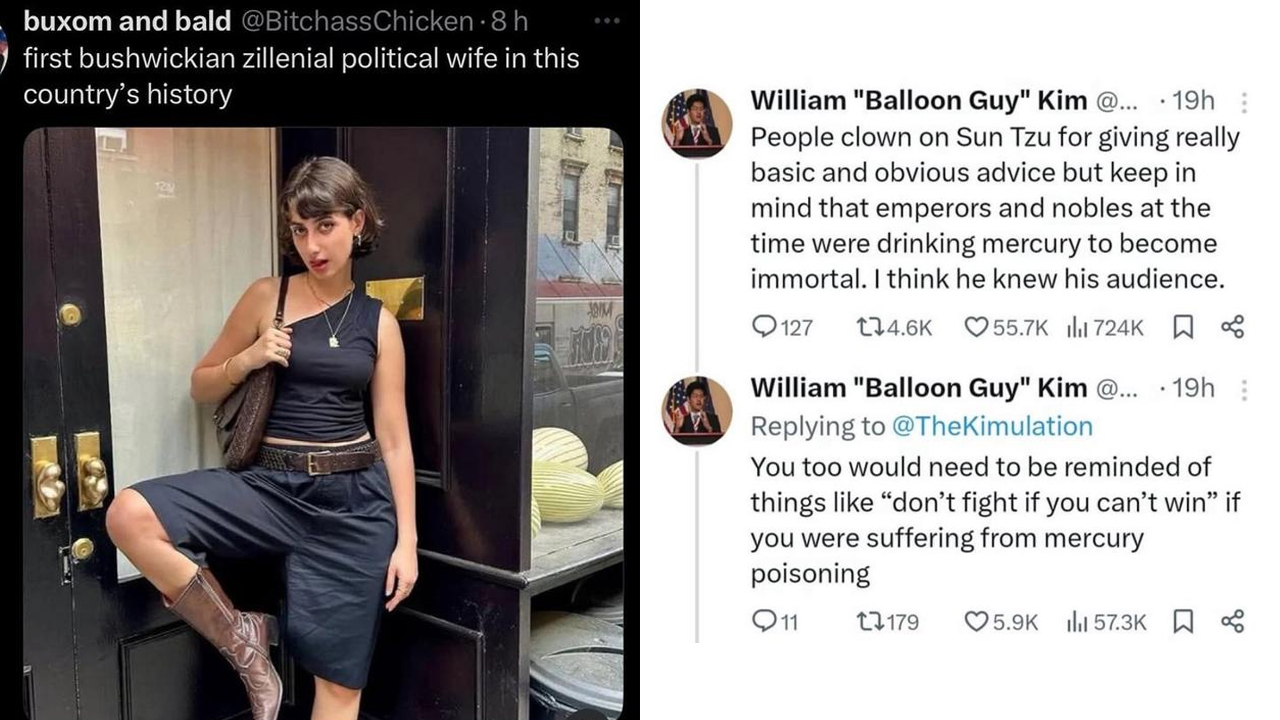Reply to the mercury poisoning tweet (11)

point(764,622)
